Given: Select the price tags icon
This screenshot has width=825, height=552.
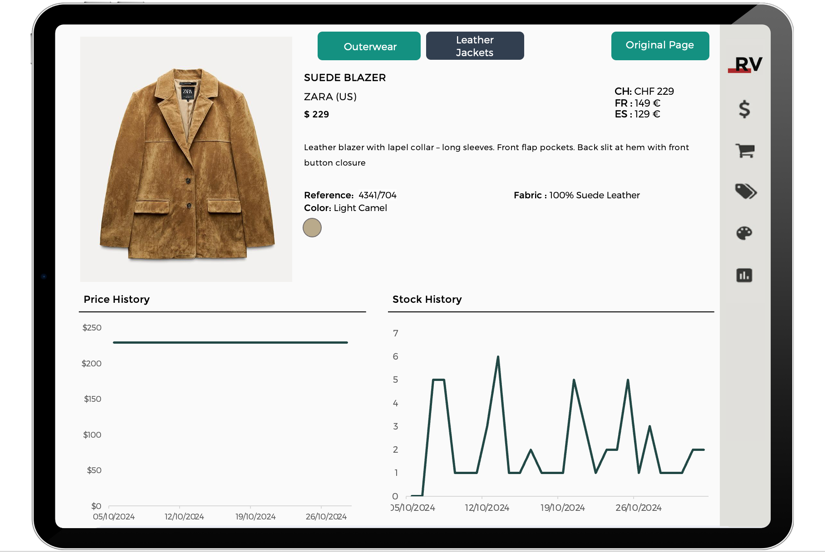Looking at the screenshot, I should pyautogui.click(x=745, y=191).
